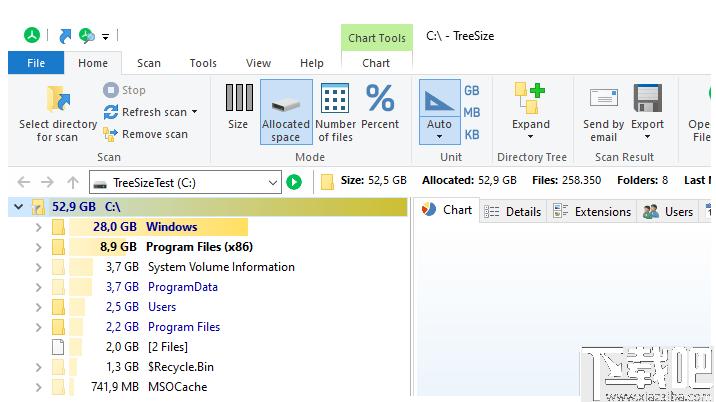
Task: Switch mode to Size
Action: [238, 108]
